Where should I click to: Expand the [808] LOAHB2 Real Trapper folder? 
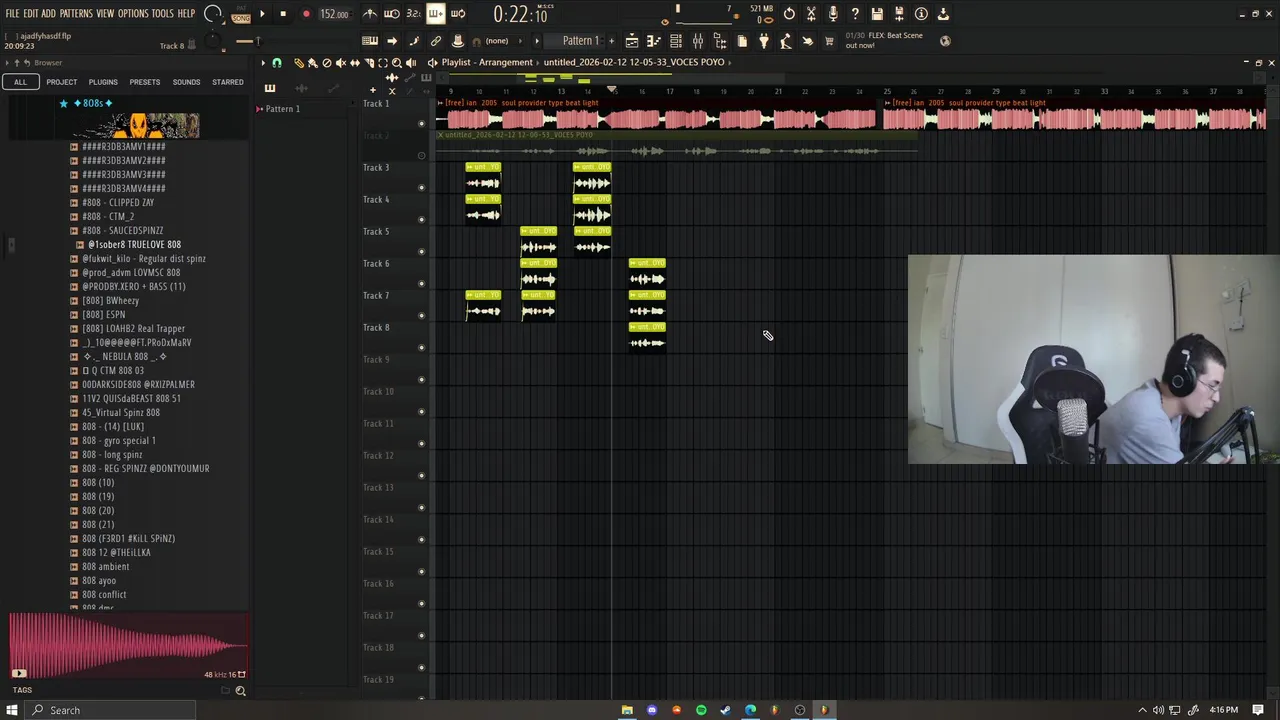click(127, 328)
